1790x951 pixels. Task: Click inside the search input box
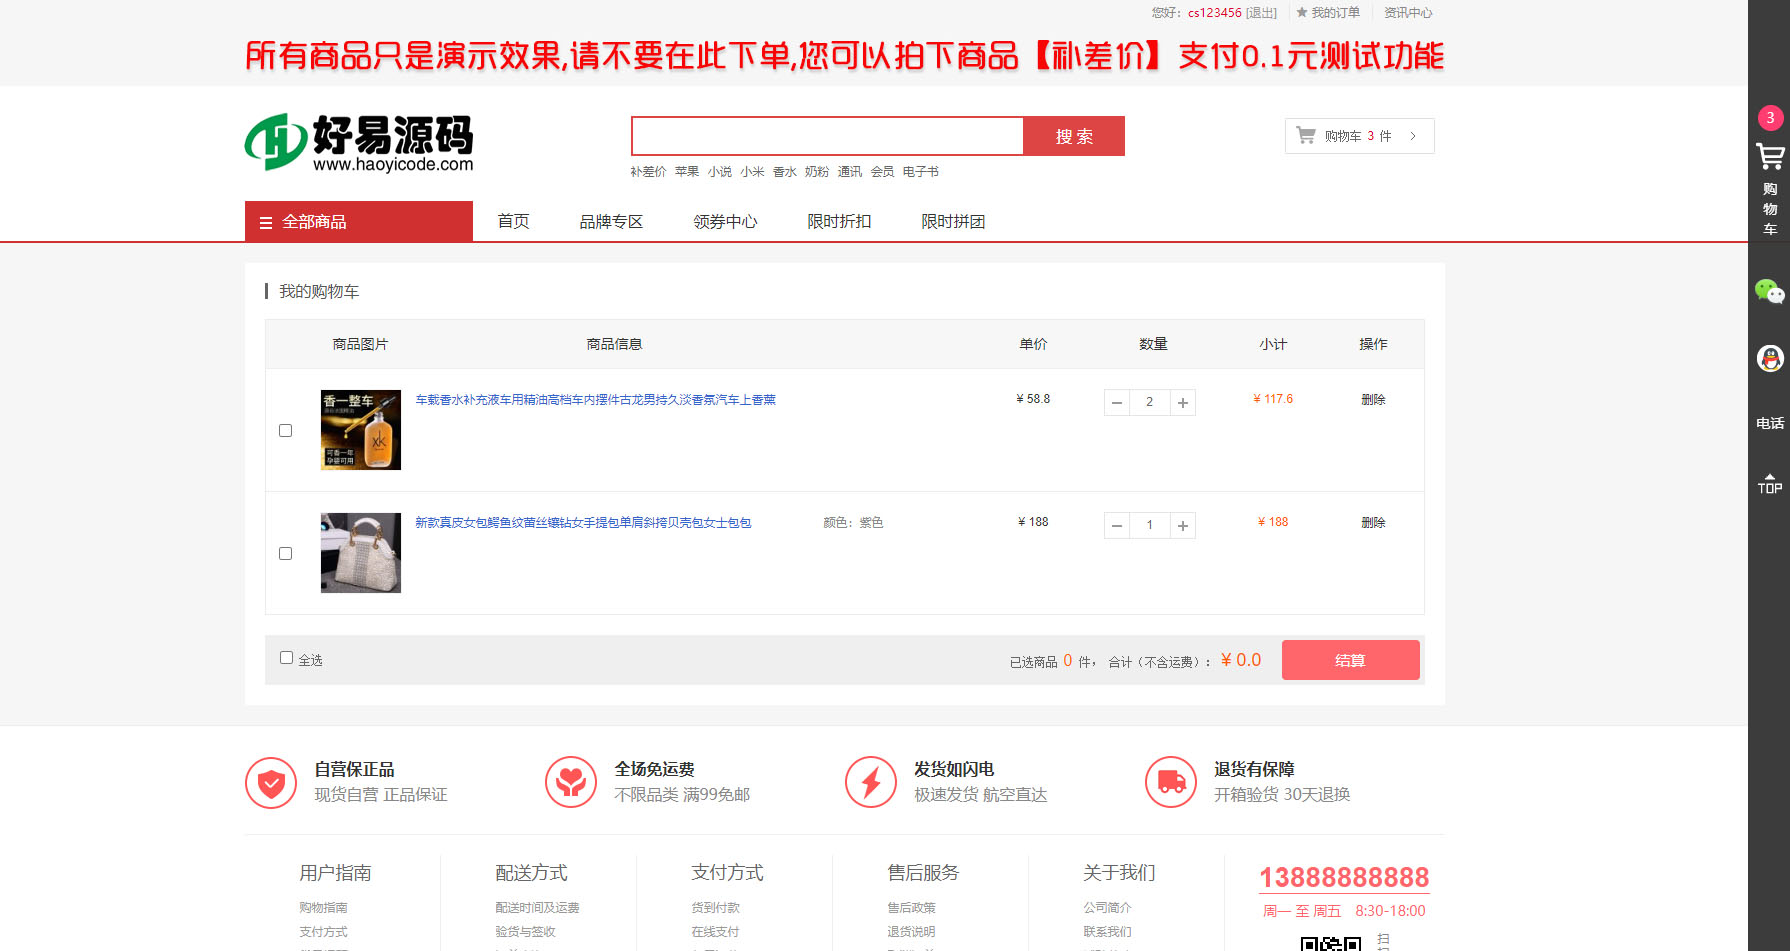(x=827, y=136)
